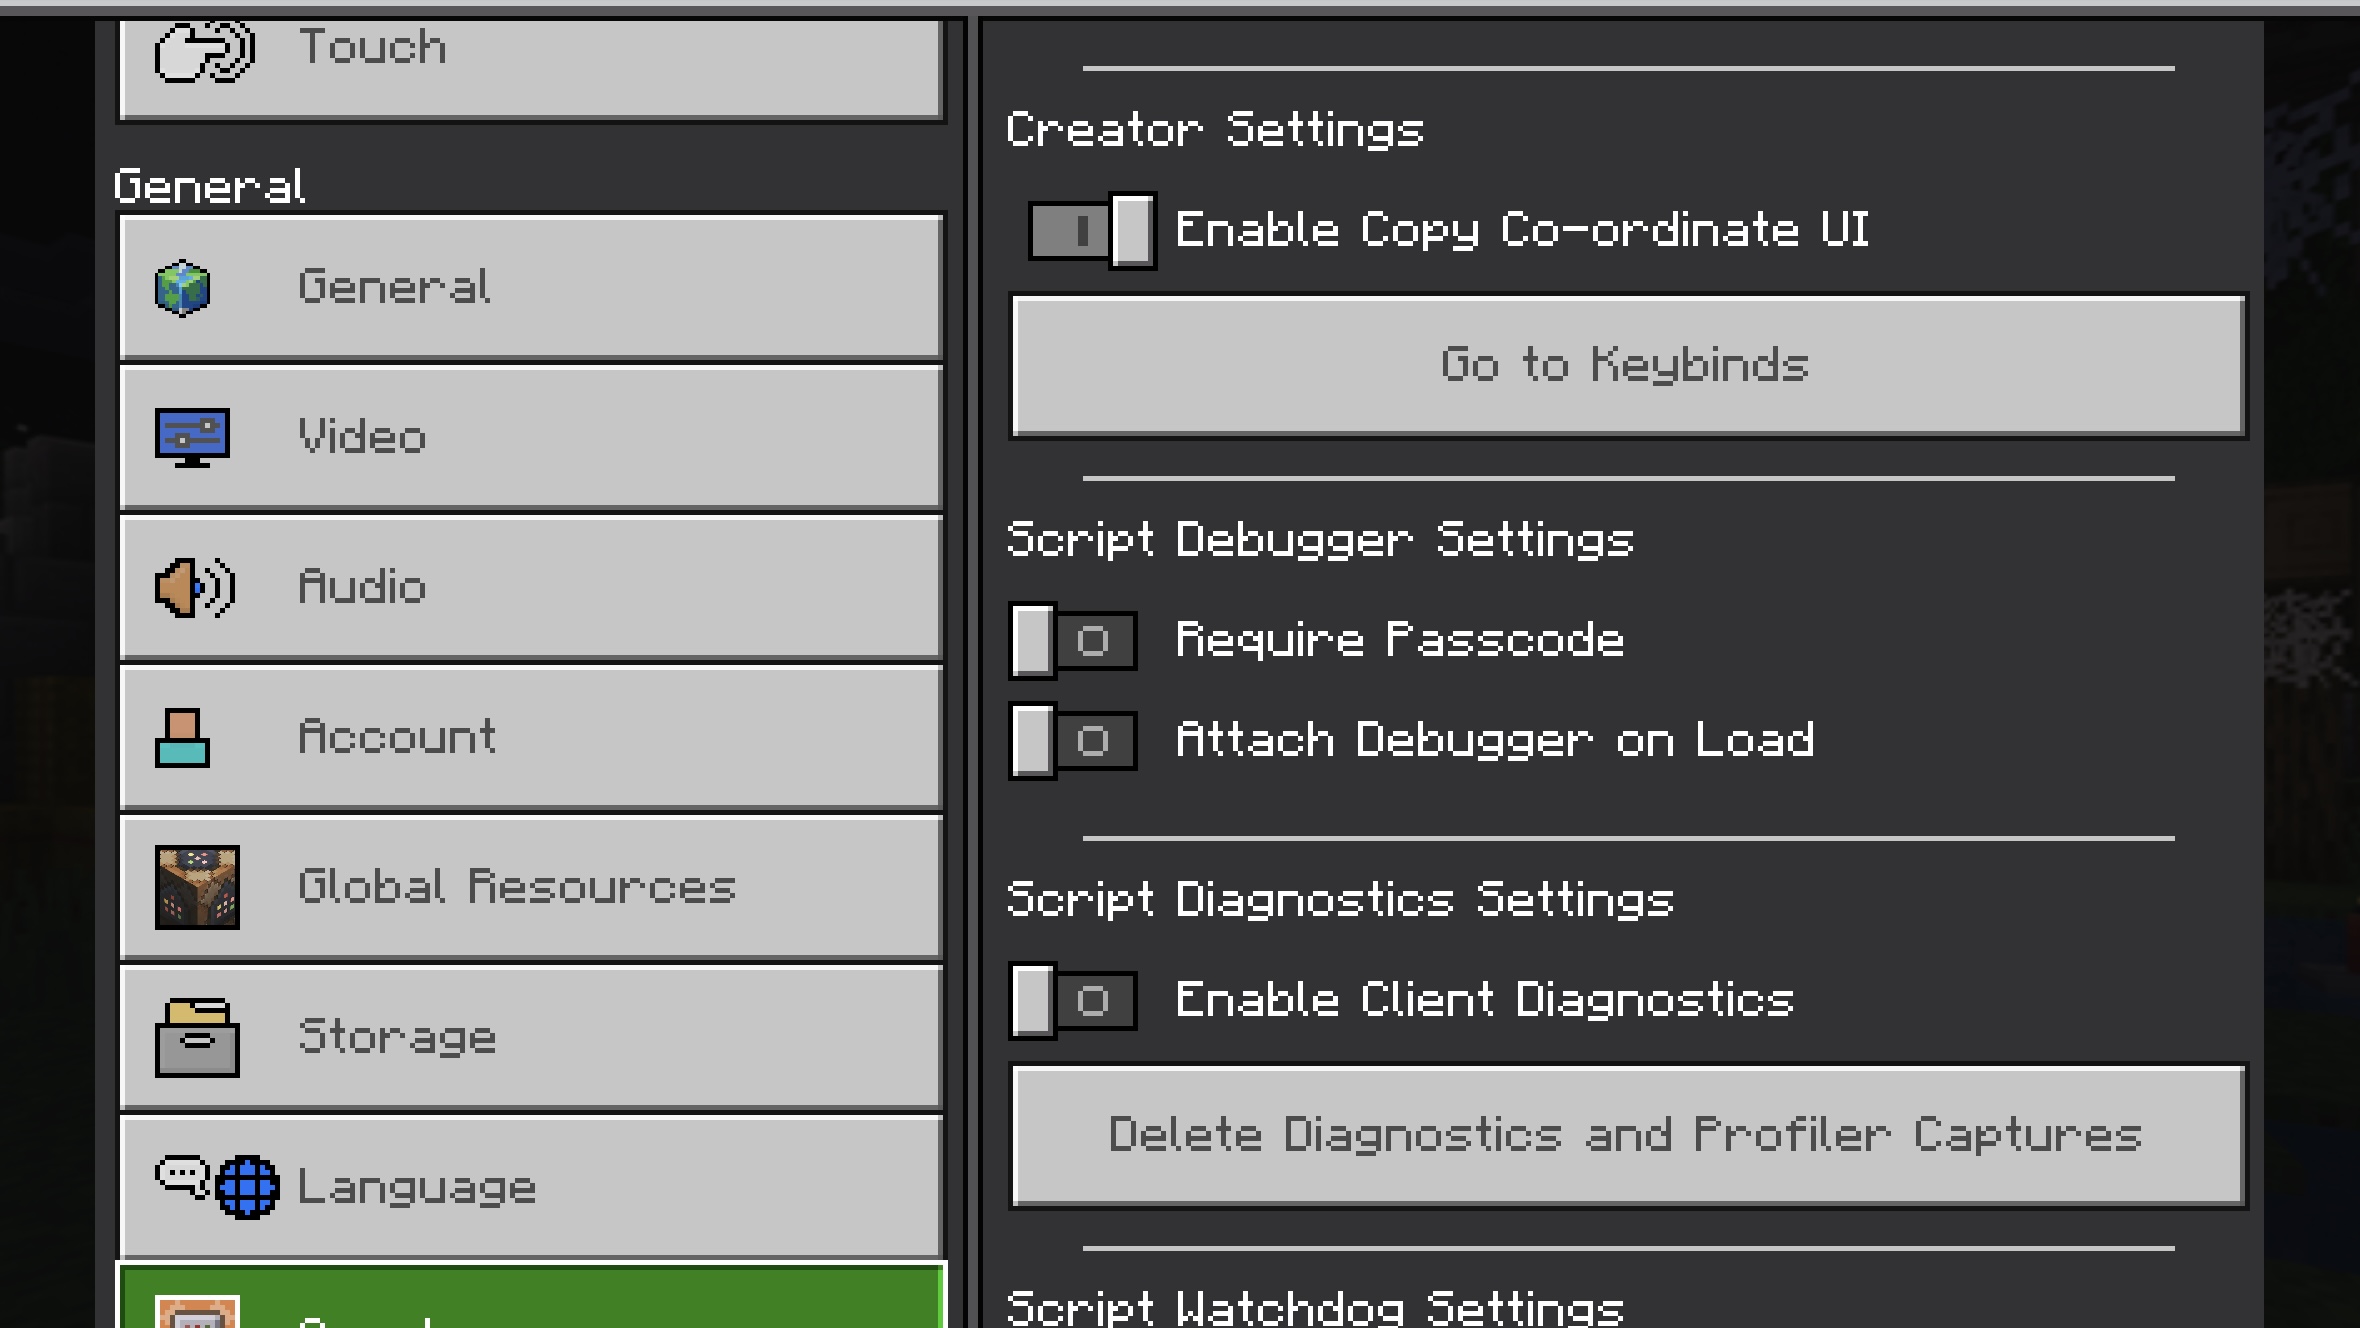Click the Language blue globe icon
Image resolution: width=2360 pixels, height=1328 pixels.
[247, 1187]
